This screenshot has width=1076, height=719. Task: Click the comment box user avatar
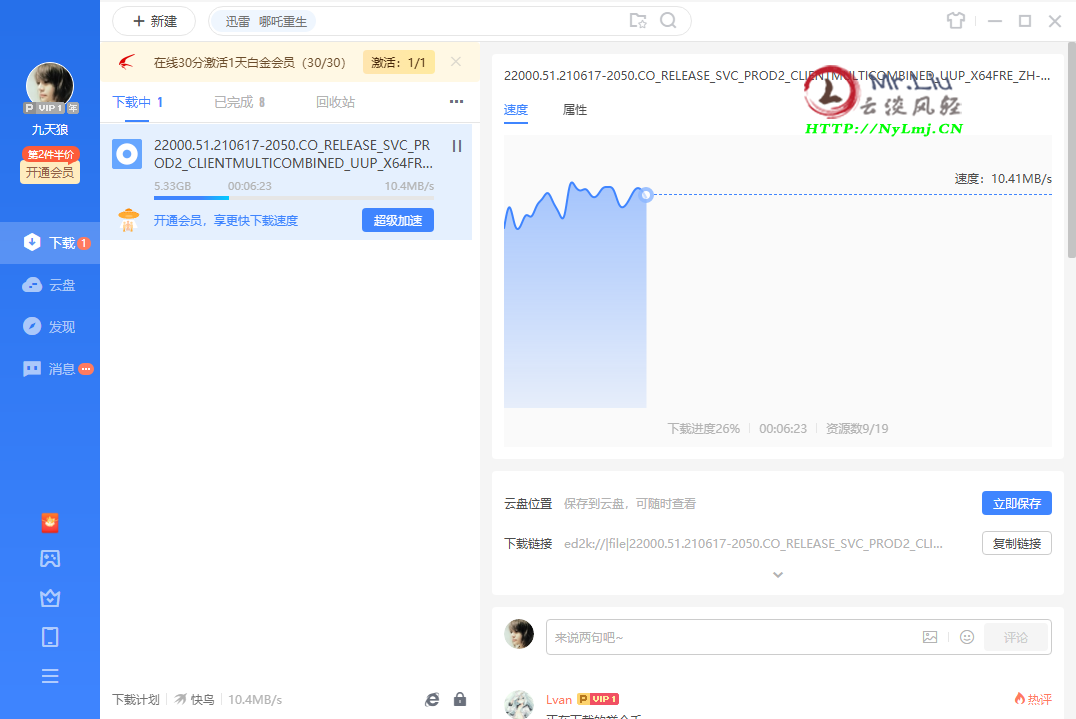pyautogui.click(x=519, y=635)
